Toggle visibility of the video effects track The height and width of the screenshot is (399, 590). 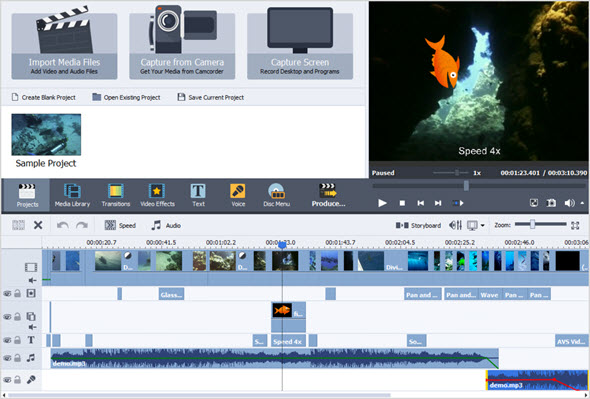pos(7,294)
